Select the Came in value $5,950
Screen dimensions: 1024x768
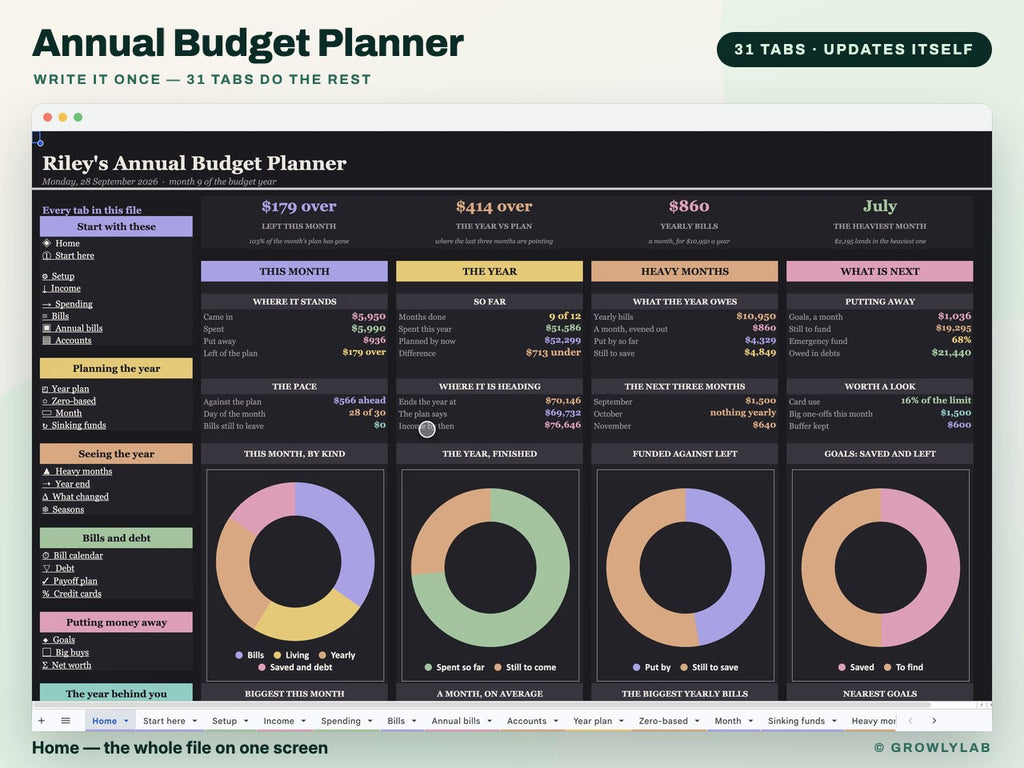[x=368, y=316]
